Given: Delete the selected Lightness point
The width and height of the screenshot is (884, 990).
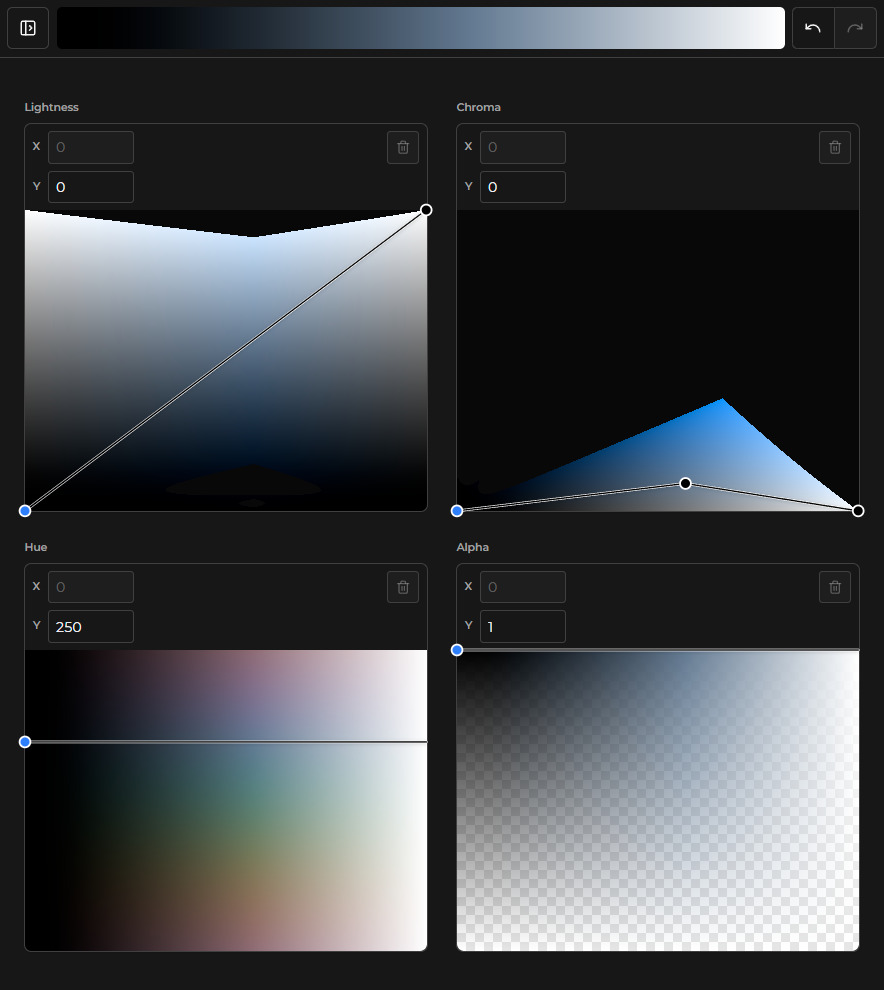Looking at the screenshot, I should (403, 147).
